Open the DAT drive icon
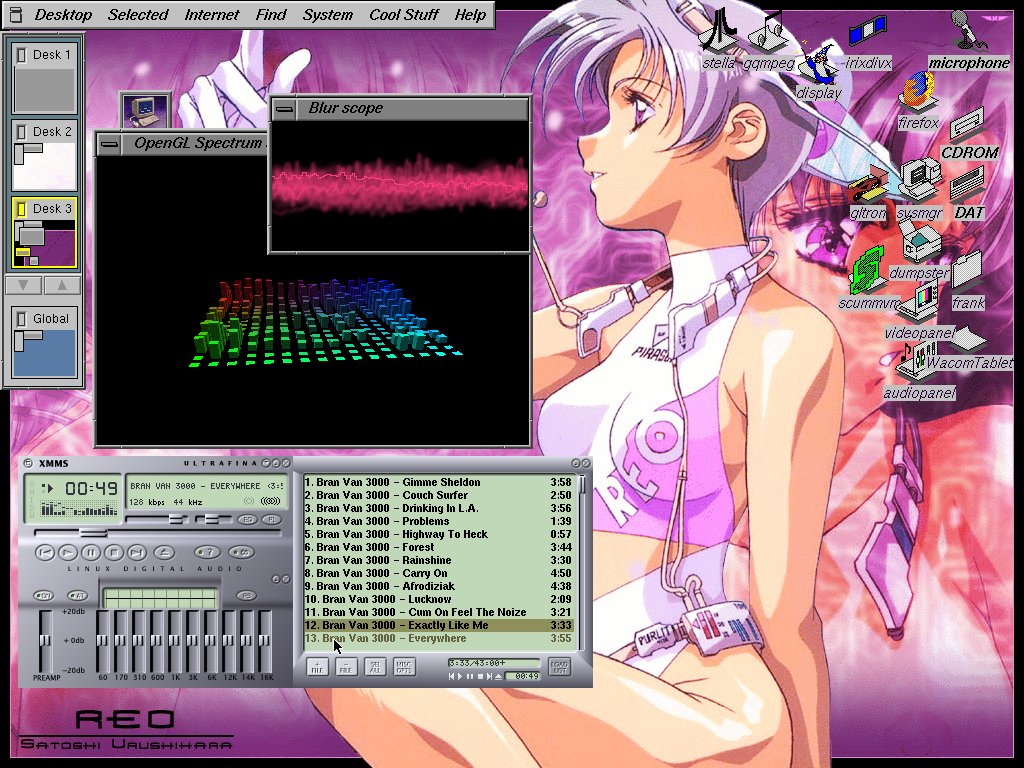The height and width of the screenshot is (768, 1024). tap(968, 194)
